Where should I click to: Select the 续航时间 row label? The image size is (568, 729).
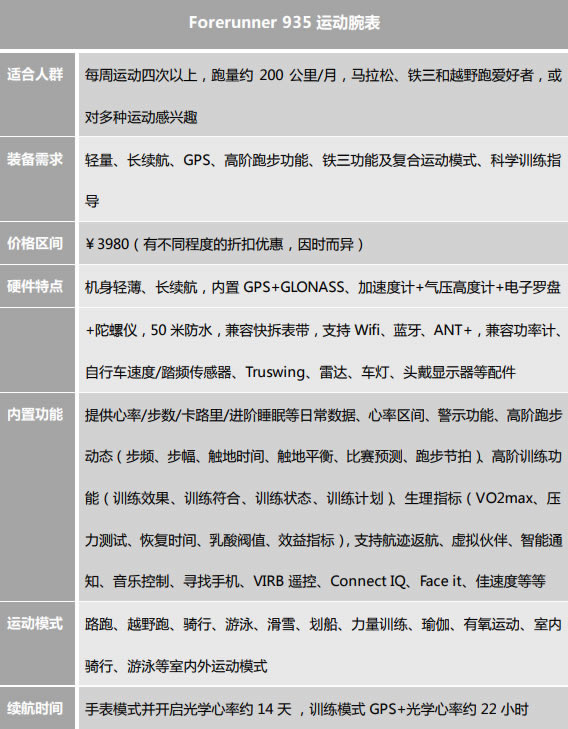click(35, 708)
